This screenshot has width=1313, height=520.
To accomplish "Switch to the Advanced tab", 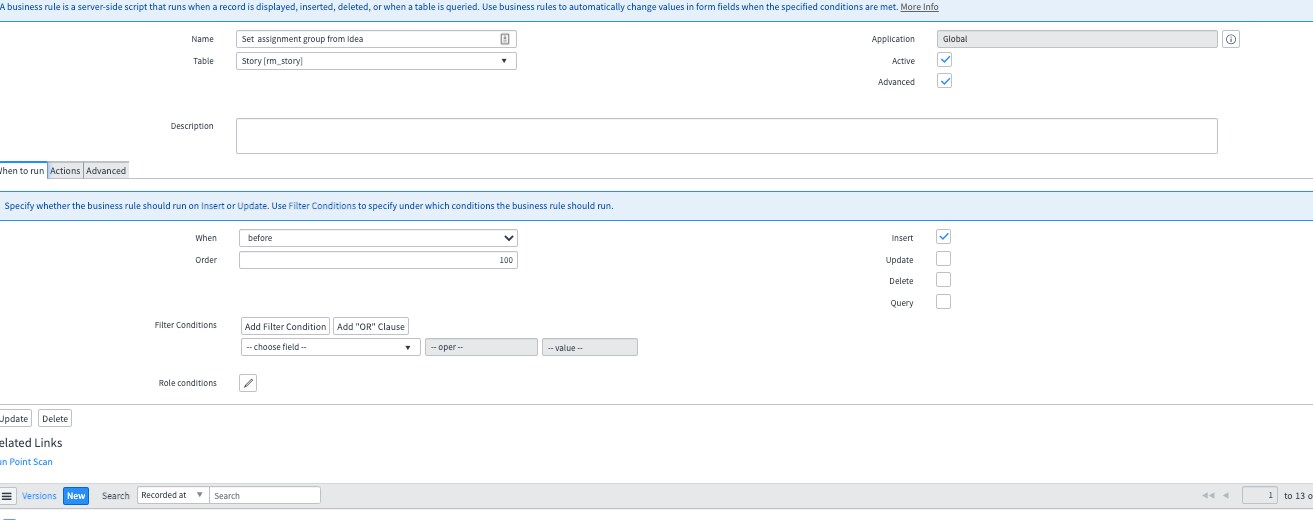I will click(x=106, y=171).
